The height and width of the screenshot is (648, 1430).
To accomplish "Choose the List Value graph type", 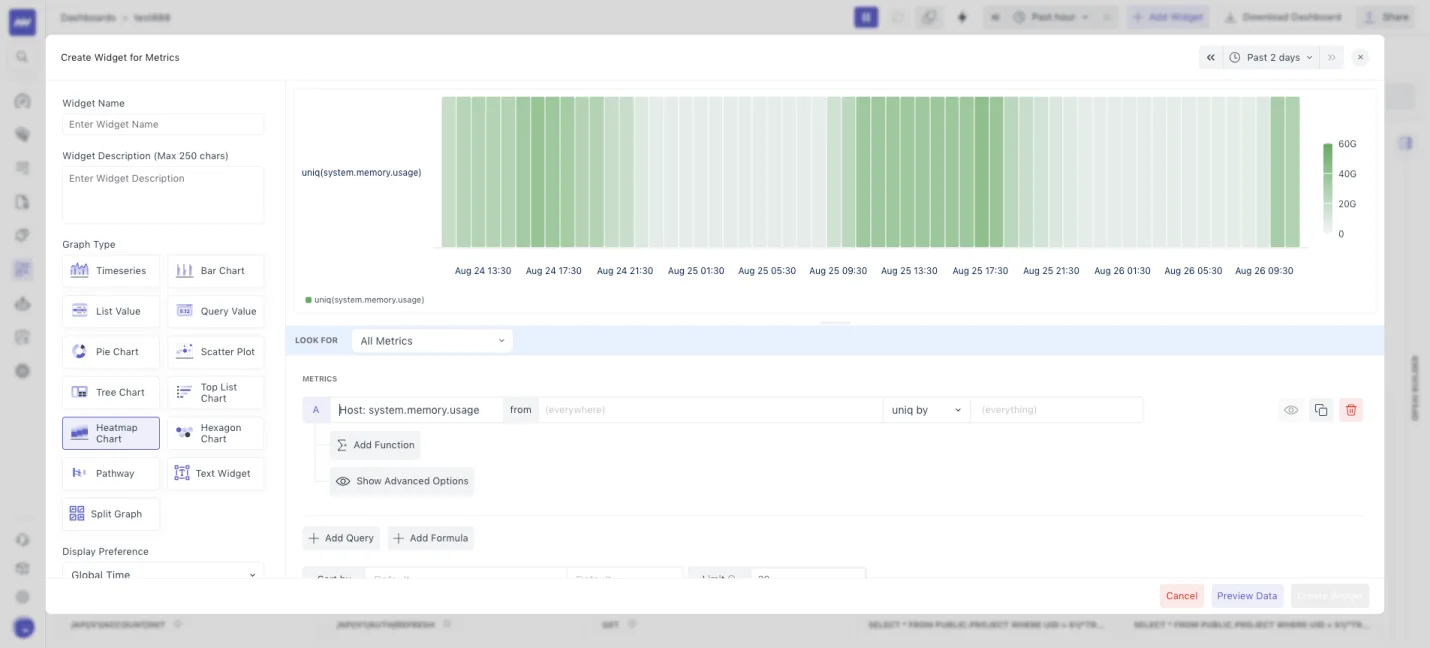I will pos(111,311).
